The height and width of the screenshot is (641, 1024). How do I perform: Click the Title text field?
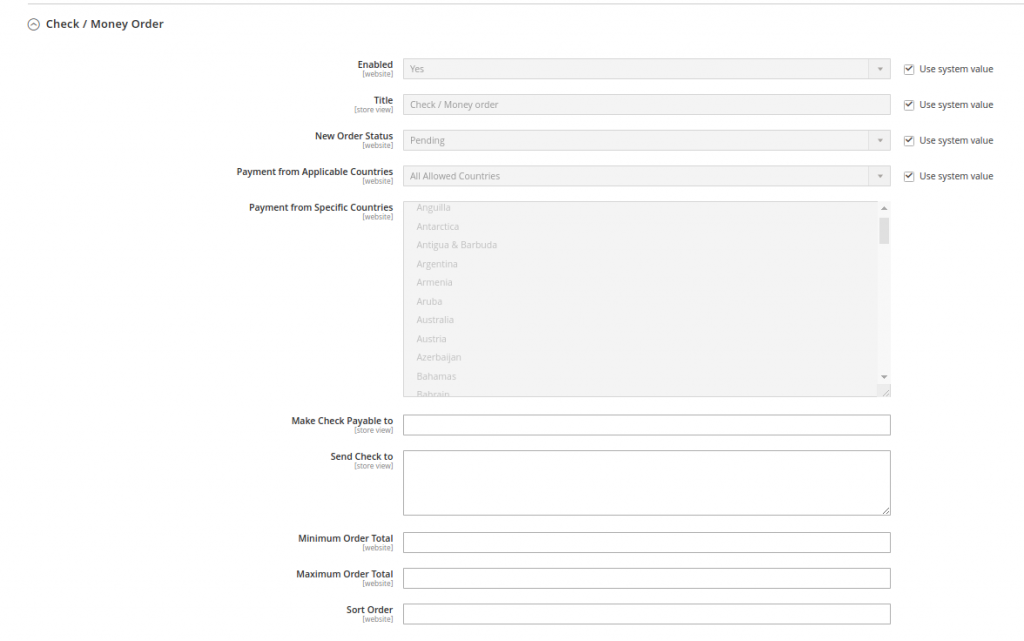pos(646,105)
